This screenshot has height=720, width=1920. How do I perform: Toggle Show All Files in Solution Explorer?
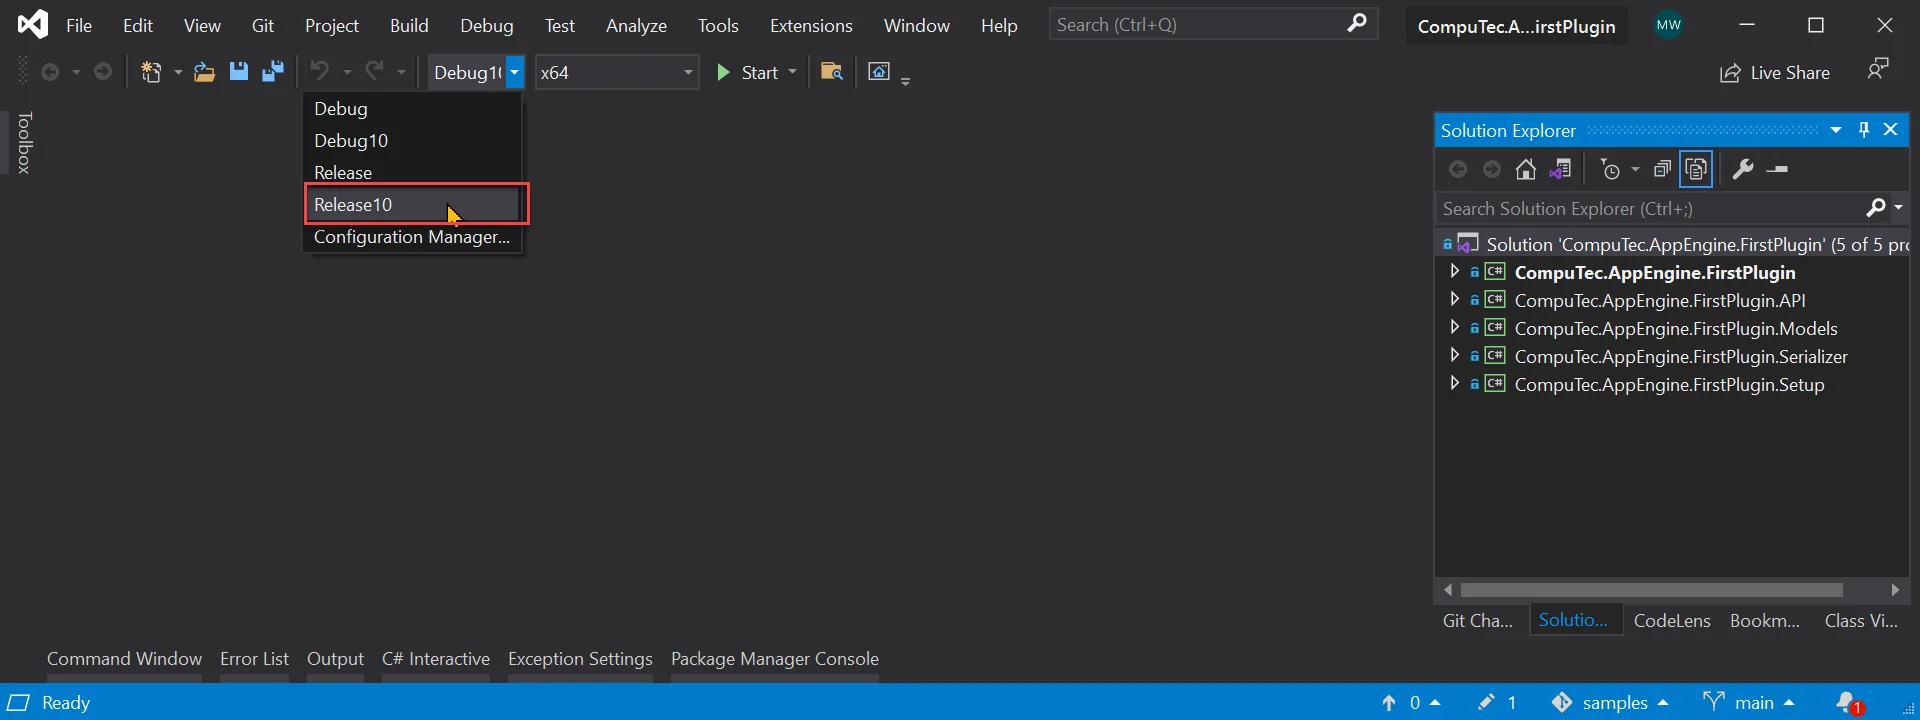click(x=1697, y=170)
